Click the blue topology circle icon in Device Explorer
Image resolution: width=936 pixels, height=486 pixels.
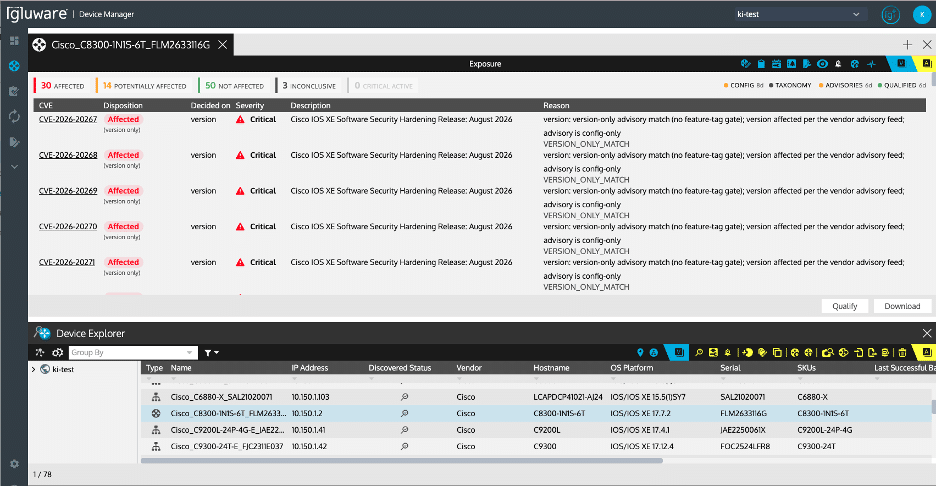654,352
